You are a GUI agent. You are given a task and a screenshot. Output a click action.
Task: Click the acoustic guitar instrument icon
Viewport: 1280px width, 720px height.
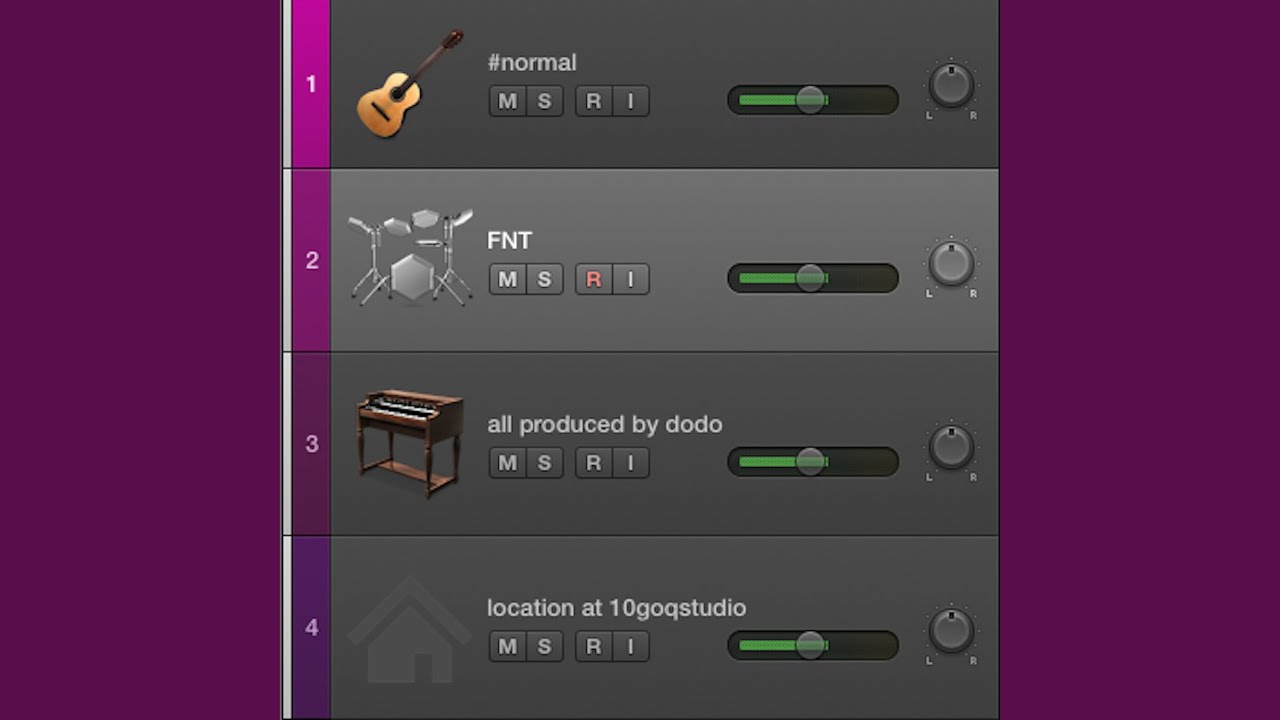[x=410, y=84]
